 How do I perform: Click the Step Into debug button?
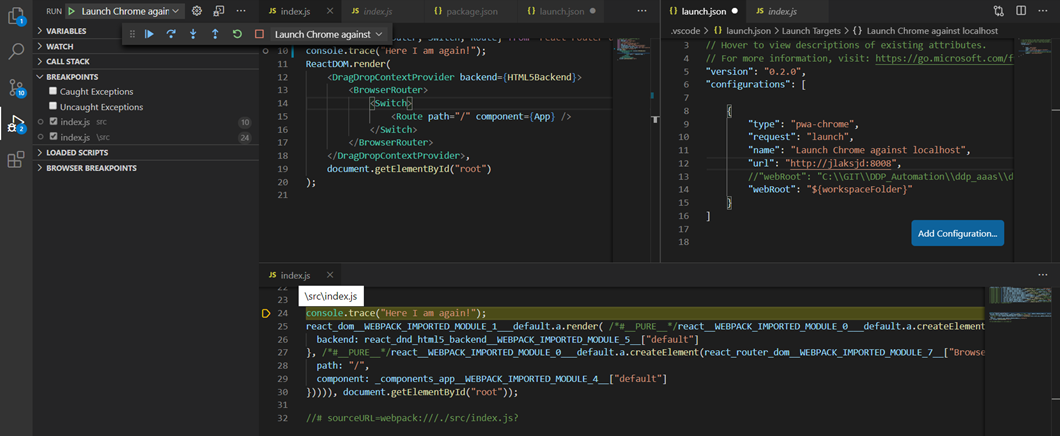[x=193, y=34]
